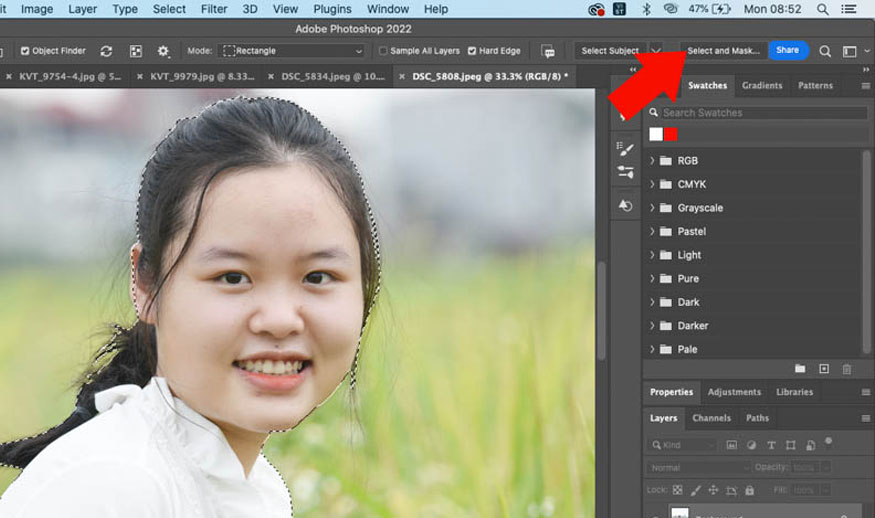Close the KVT_9979.jpg document tab

click(x=140, y=76)
